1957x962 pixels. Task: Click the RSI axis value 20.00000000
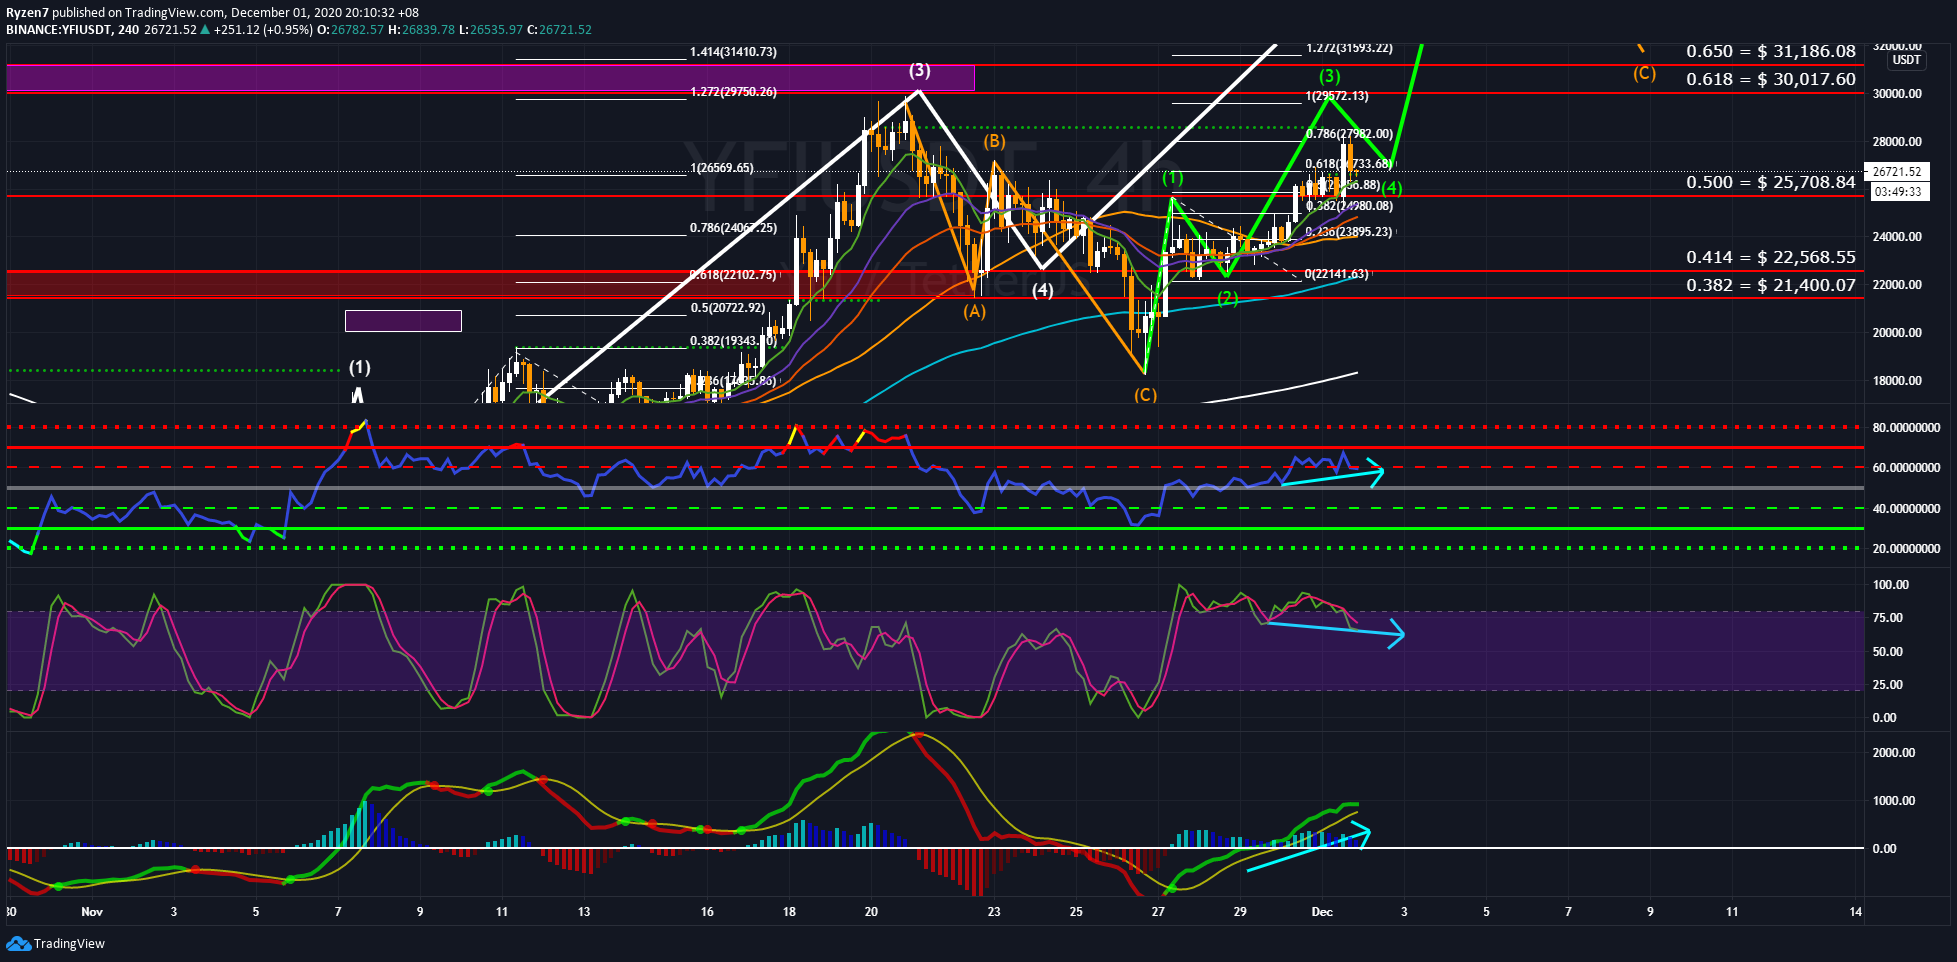1906,549
